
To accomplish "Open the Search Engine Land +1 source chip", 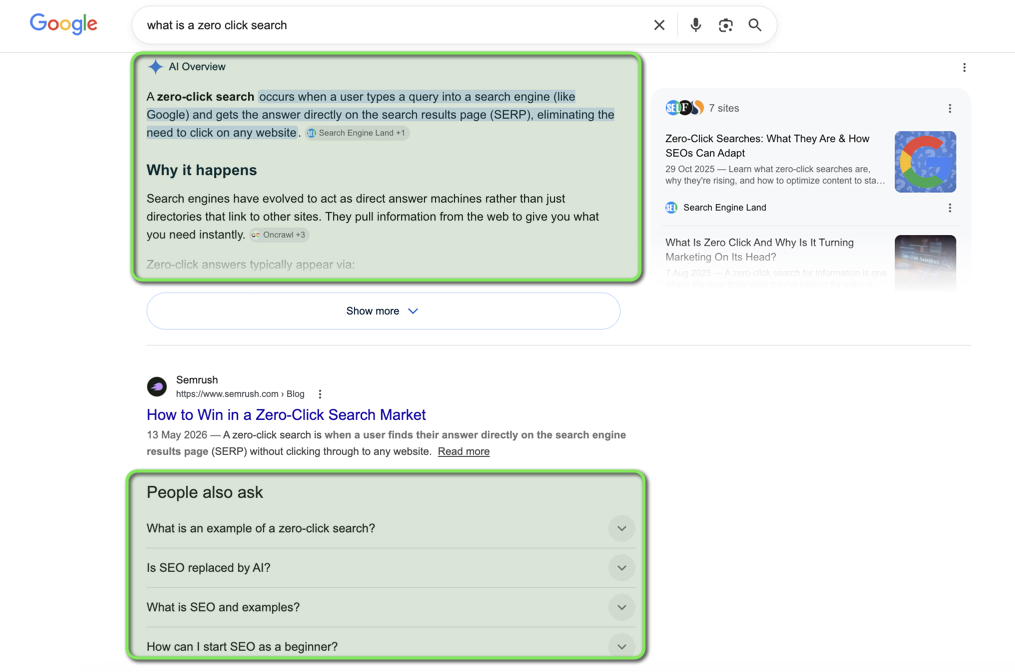I will 357,133.
